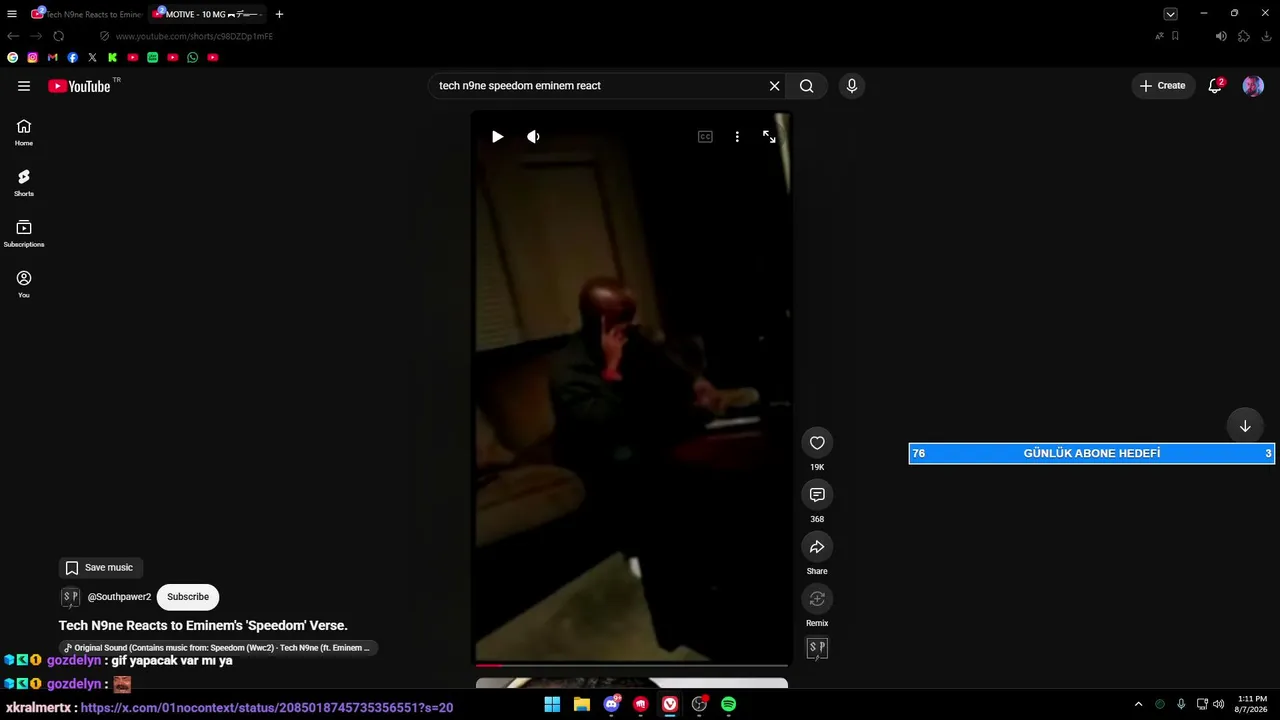Open the browser main menu icon
Viewport: 1280px width, 720px height.
(12, 14)
